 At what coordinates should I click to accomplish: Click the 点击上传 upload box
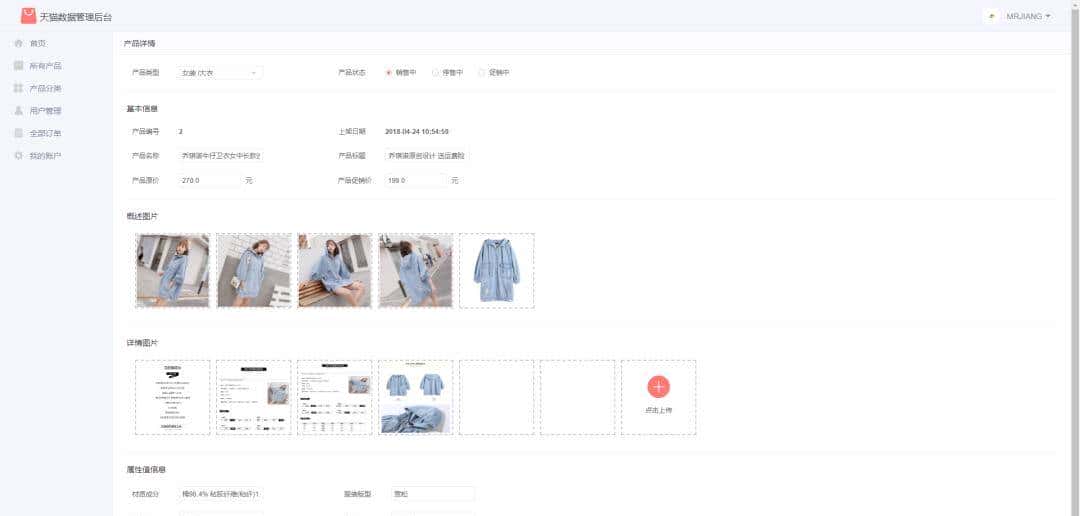[x=658, y=398]
